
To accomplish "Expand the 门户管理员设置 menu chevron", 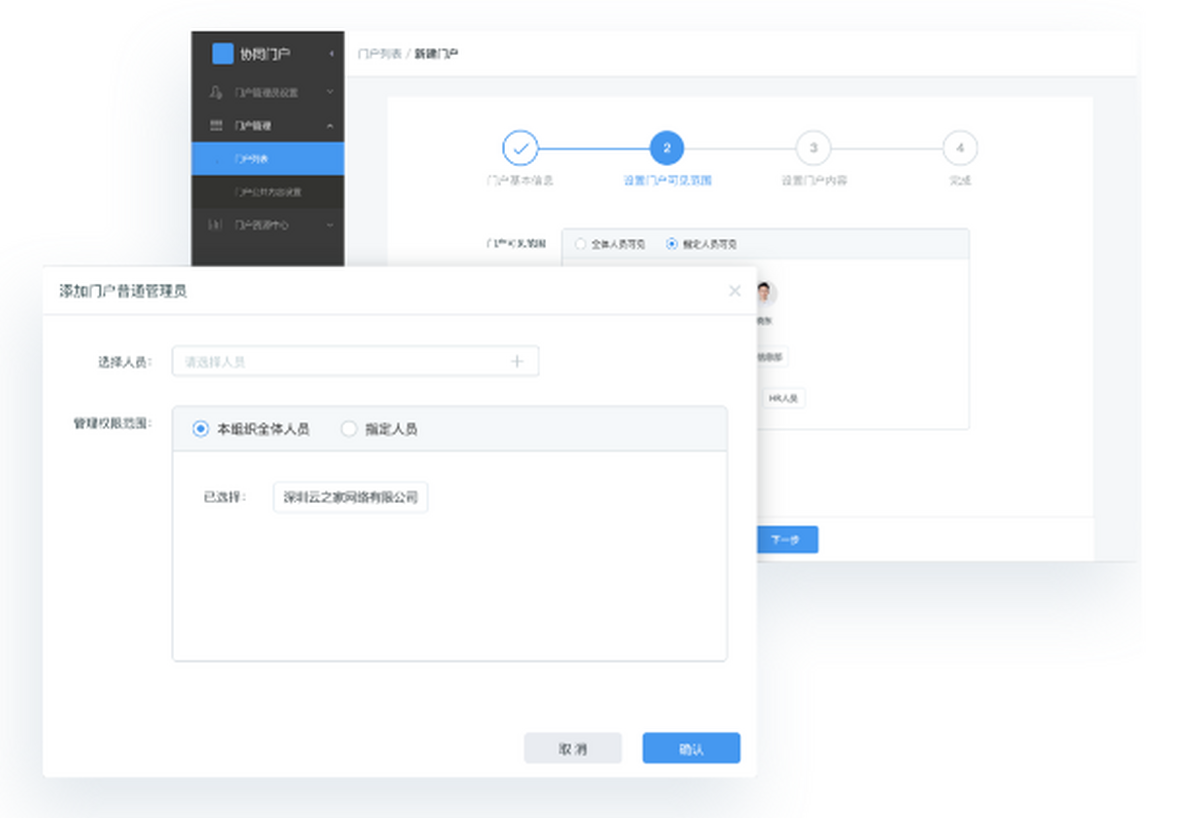I will pyautogui.click(x=330, y=92).
